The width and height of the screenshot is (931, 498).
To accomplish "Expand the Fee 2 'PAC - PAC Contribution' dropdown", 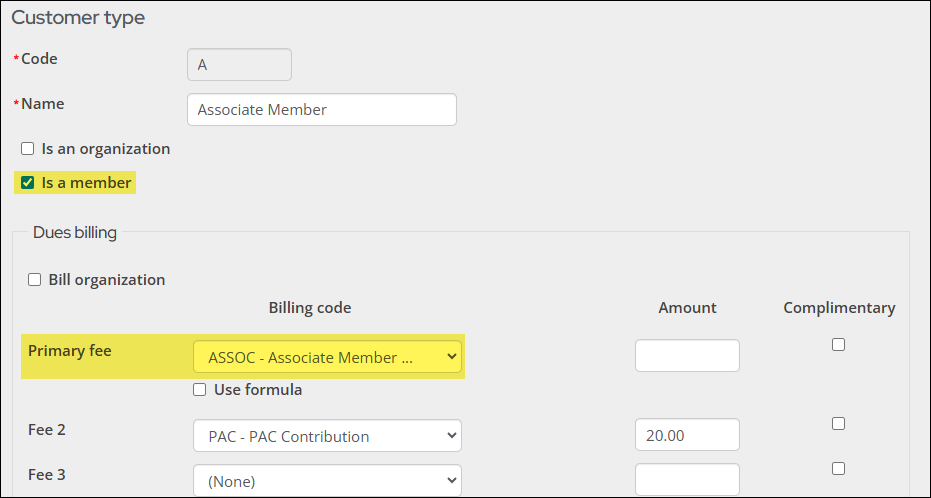I will click(327, 436).
